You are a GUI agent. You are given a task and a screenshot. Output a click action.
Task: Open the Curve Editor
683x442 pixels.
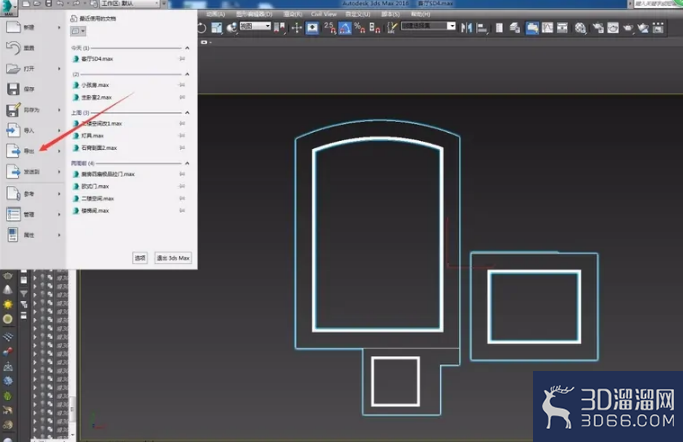(547, 28)
